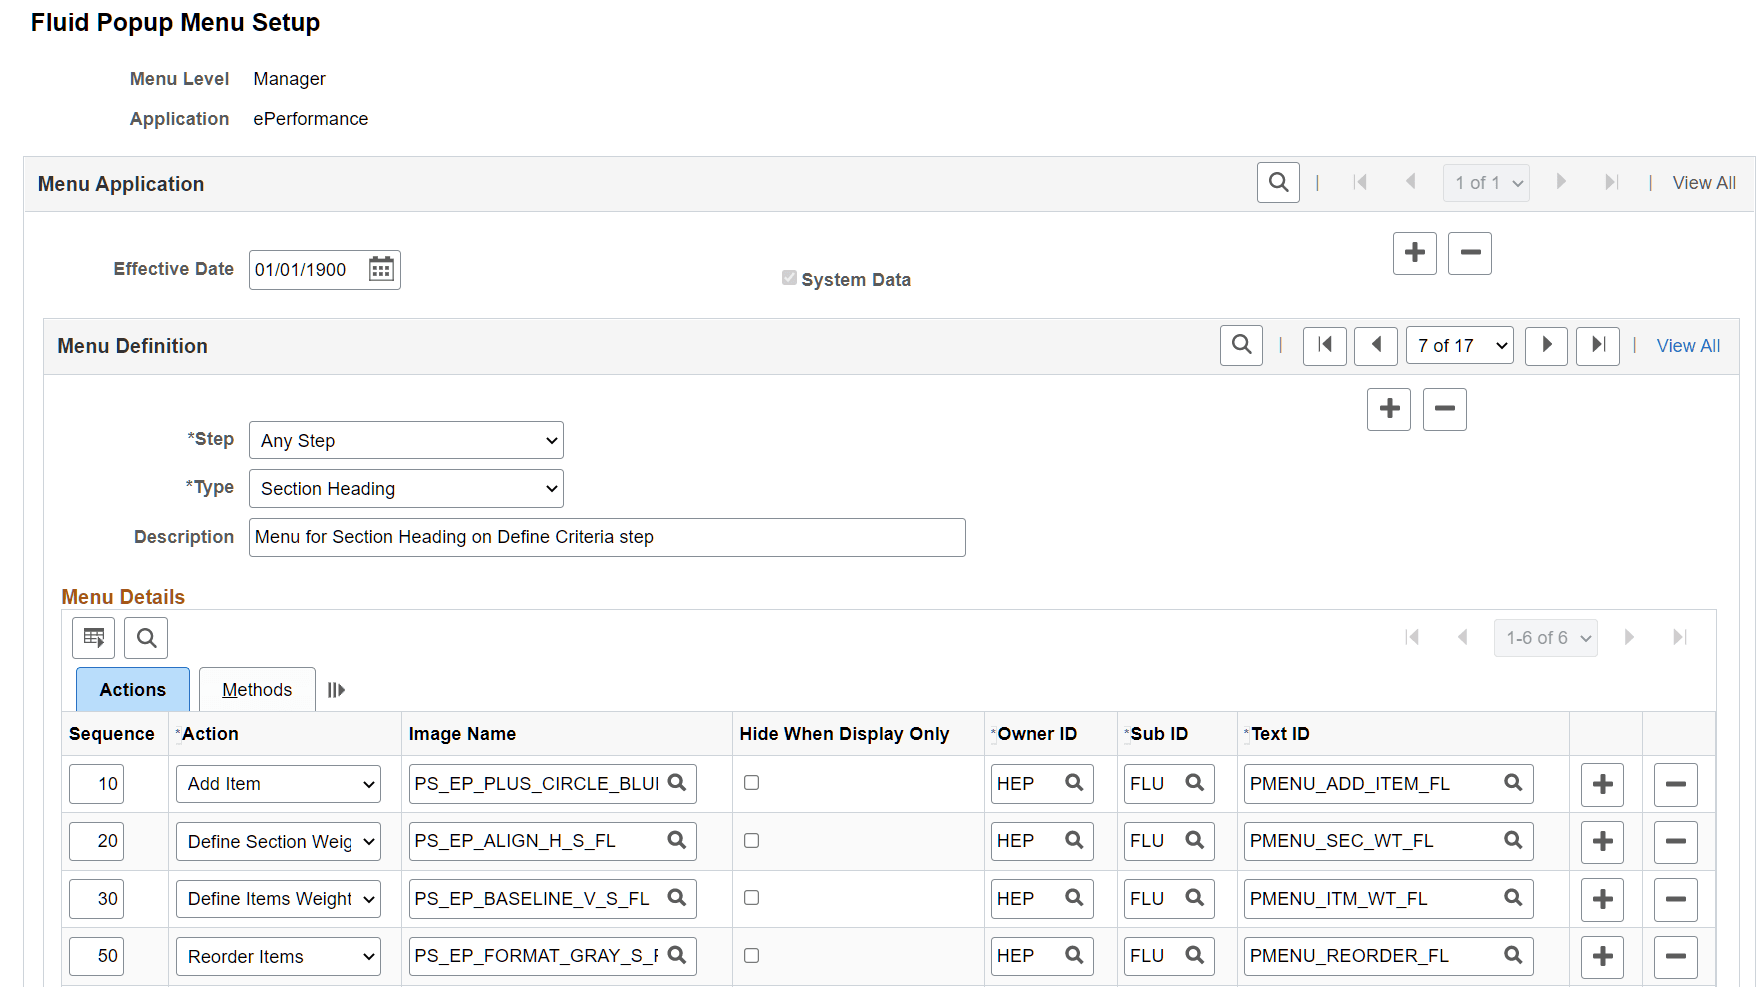
Task: Open the Owner ID lookup in the first row
Action: [1075, 783]
